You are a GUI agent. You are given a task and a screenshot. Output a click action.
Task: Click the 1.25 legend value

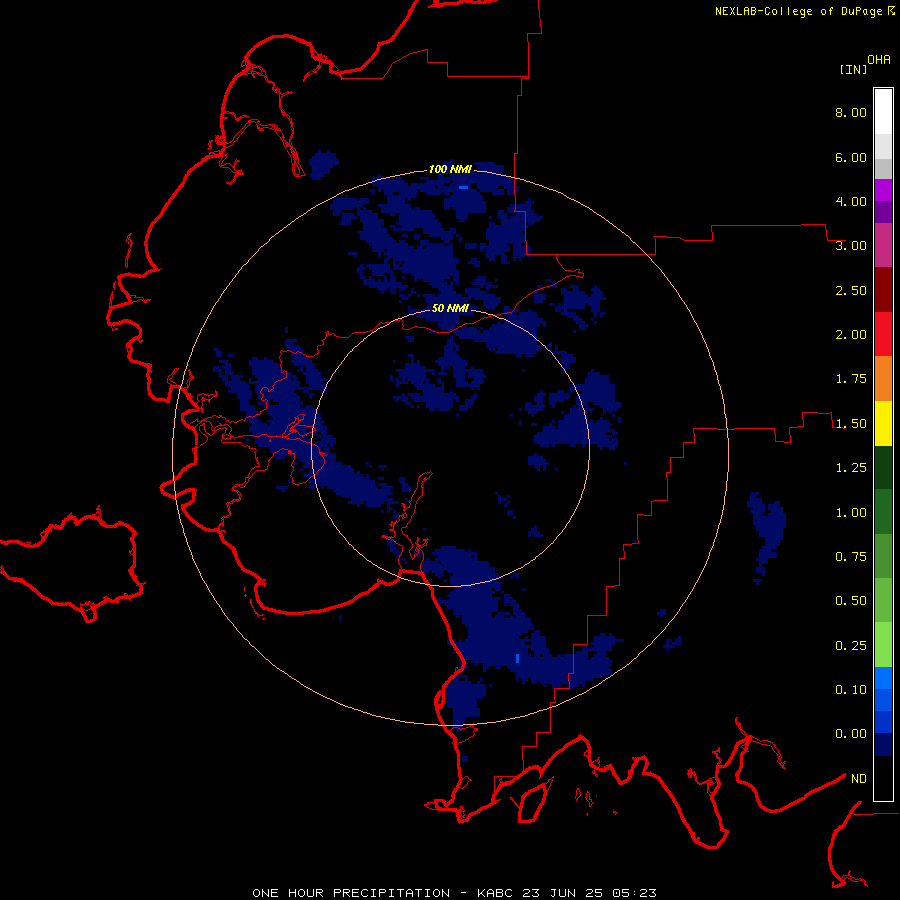click(x=851, y=468)
